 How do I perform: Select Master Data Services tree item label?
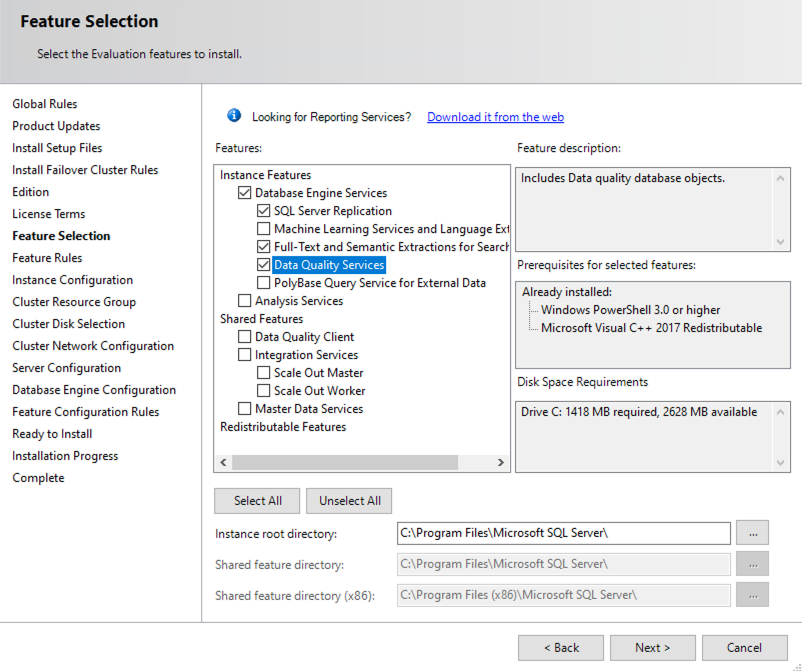[309, 409]
